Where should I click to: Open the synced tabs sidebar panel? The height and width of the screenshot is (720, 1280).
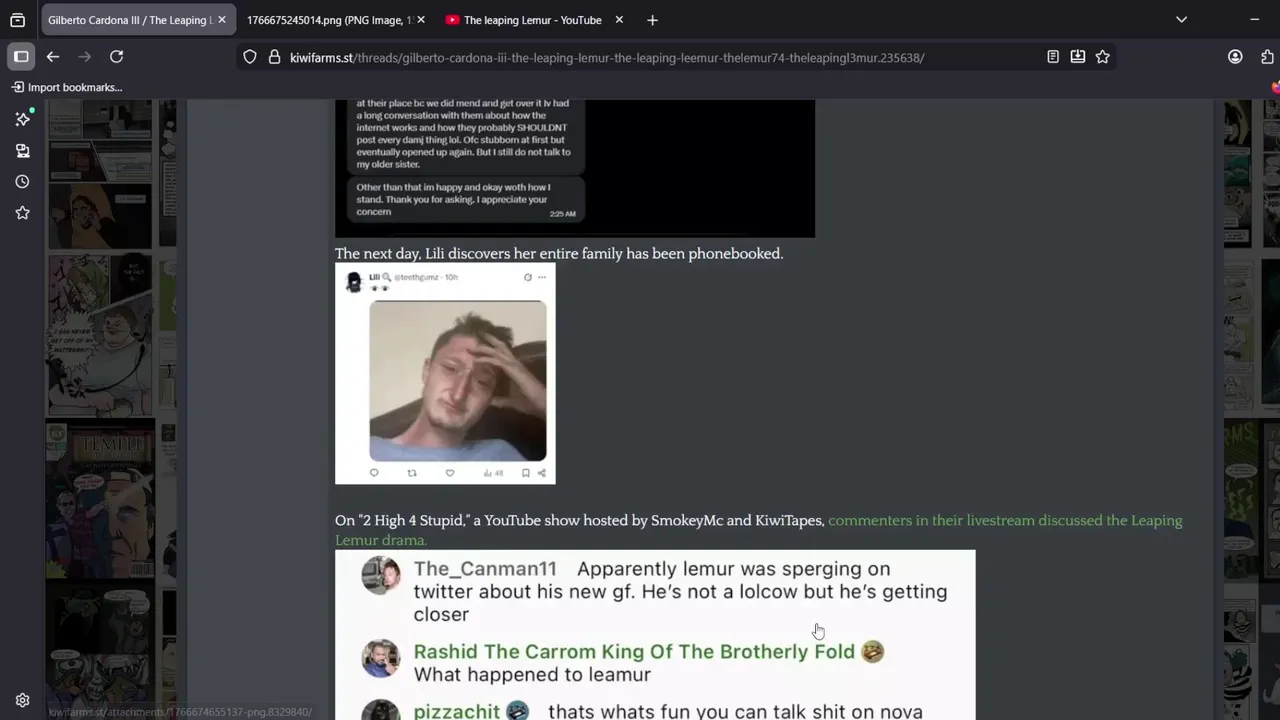pos(23,150)
